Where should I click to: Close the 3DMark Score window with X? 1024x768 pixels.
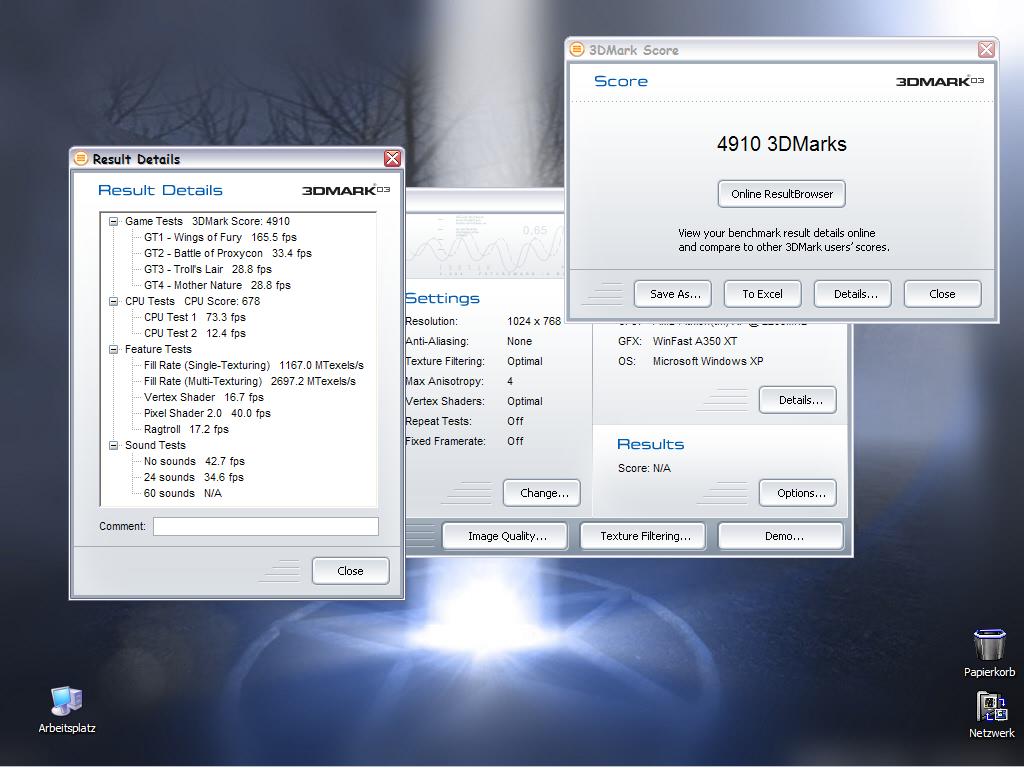tap(986, 49)
